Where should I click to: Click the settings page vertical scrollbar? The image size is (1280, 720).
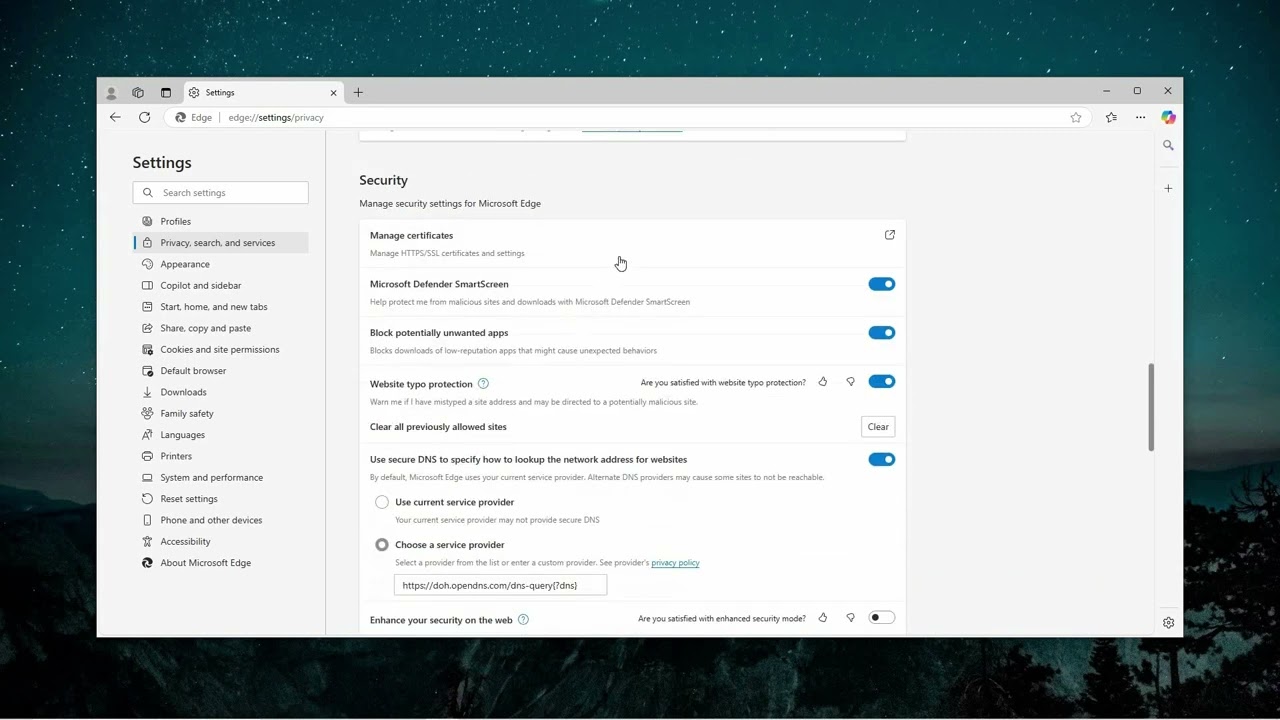(x=1151, y=407)
